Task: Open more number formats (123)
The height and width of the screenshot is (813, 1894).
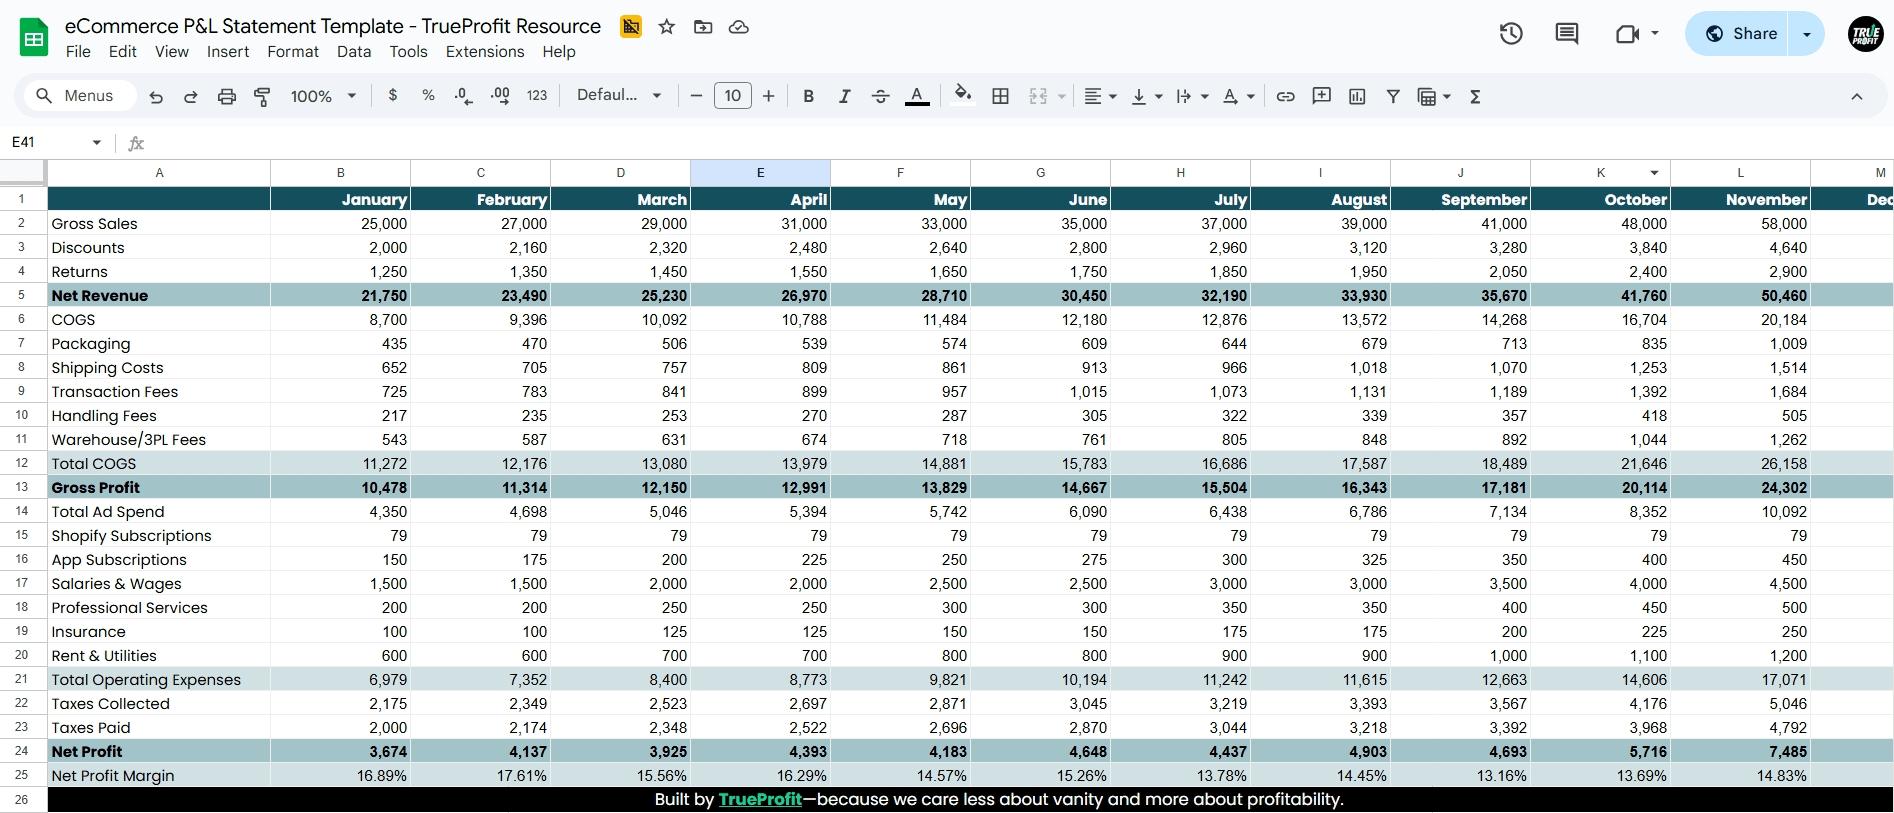Action: click(x=537, y=96)
